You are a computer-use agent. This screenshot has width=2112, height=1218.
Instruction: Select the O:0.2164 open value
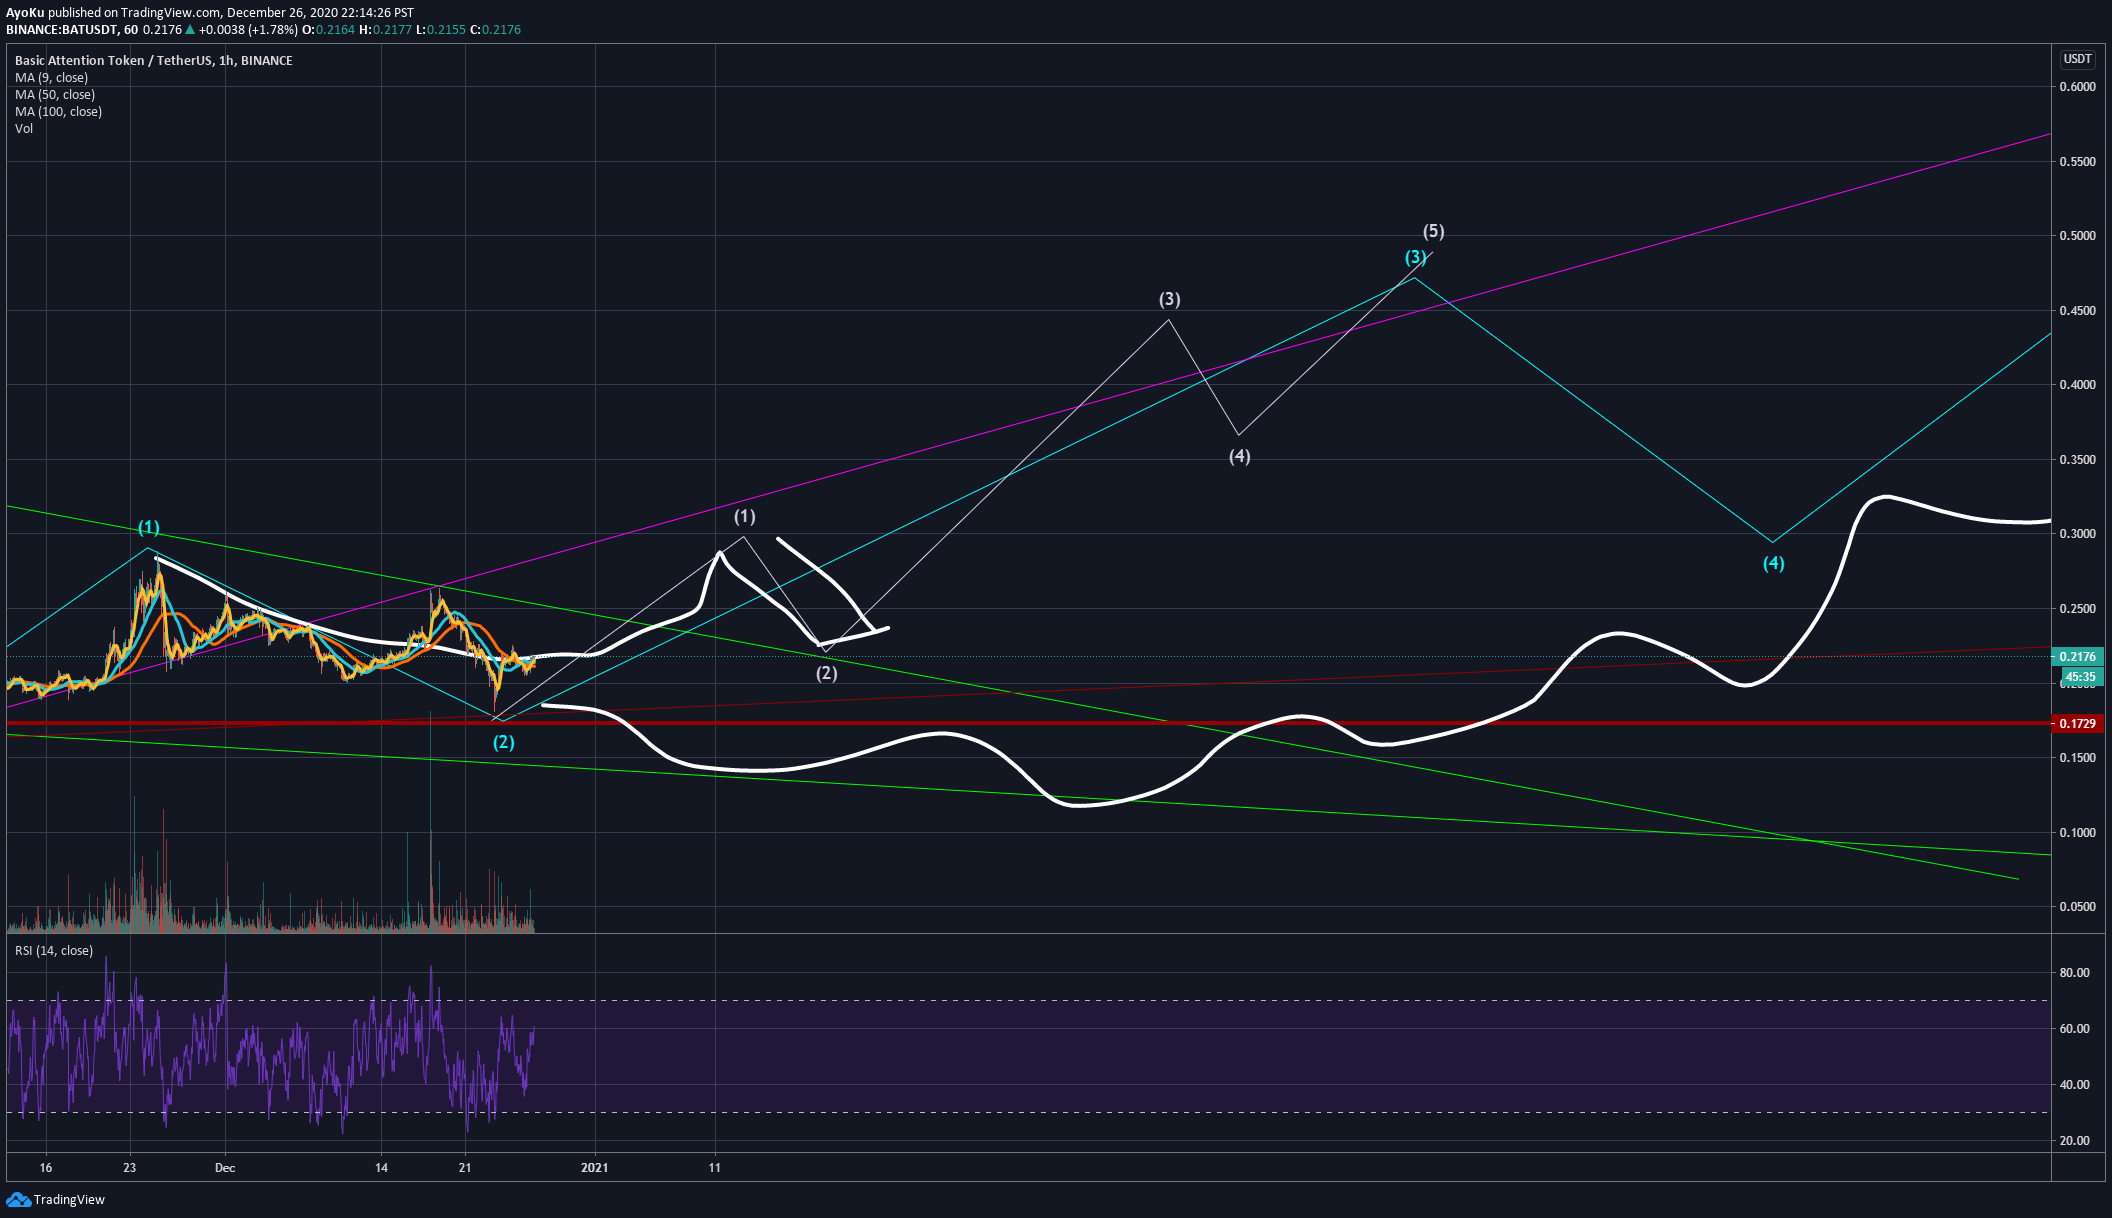(x=329, y=30)
